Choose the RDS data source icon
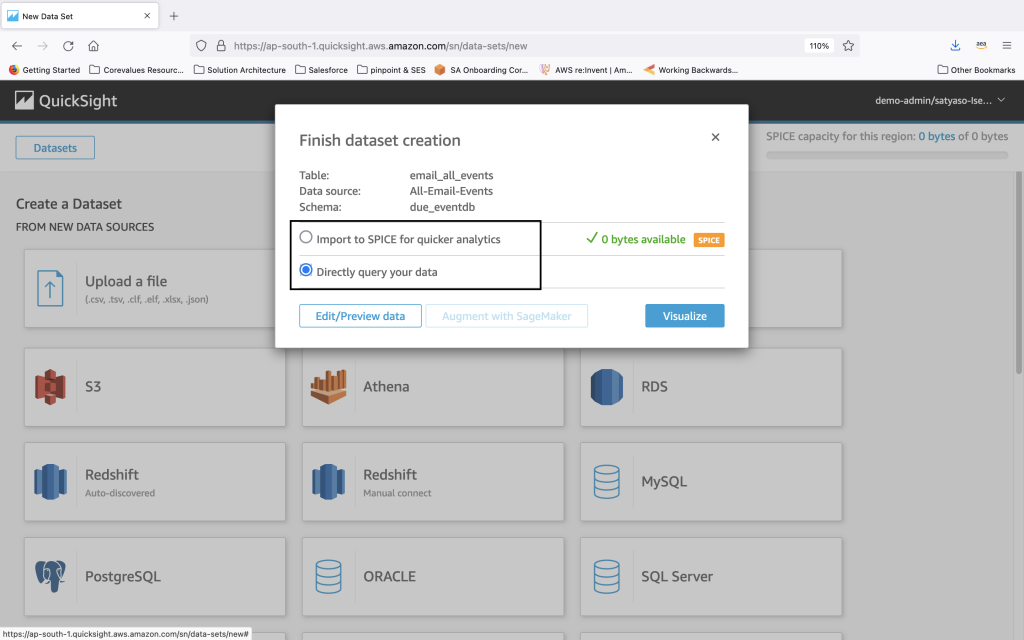 tap(607, 387)
